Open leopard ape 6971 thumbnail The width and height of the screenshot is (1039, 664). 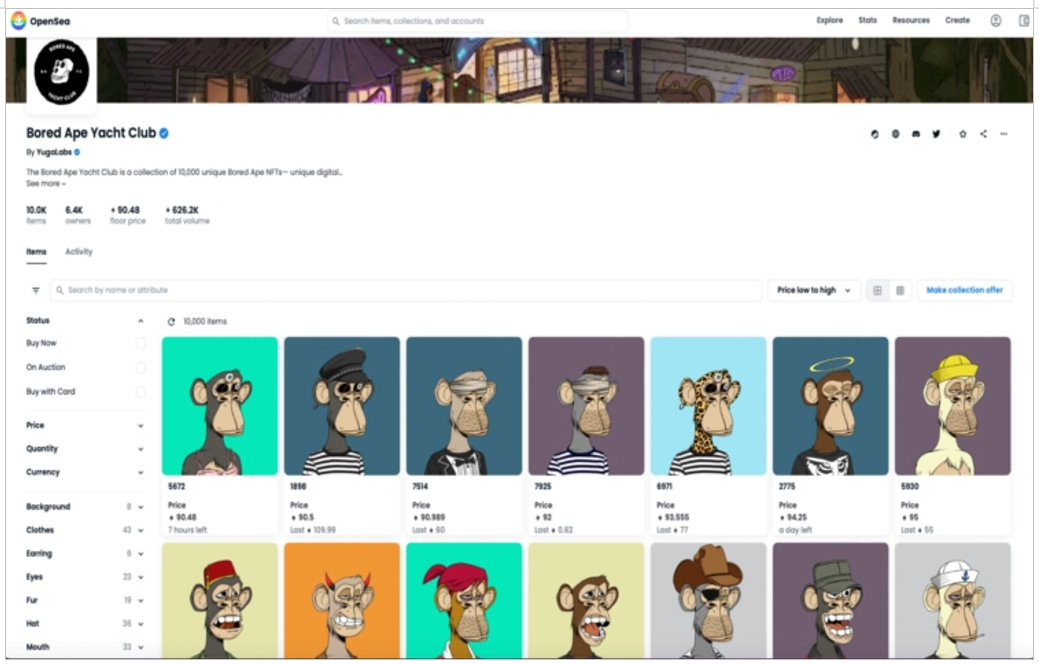tap(708, 406)
